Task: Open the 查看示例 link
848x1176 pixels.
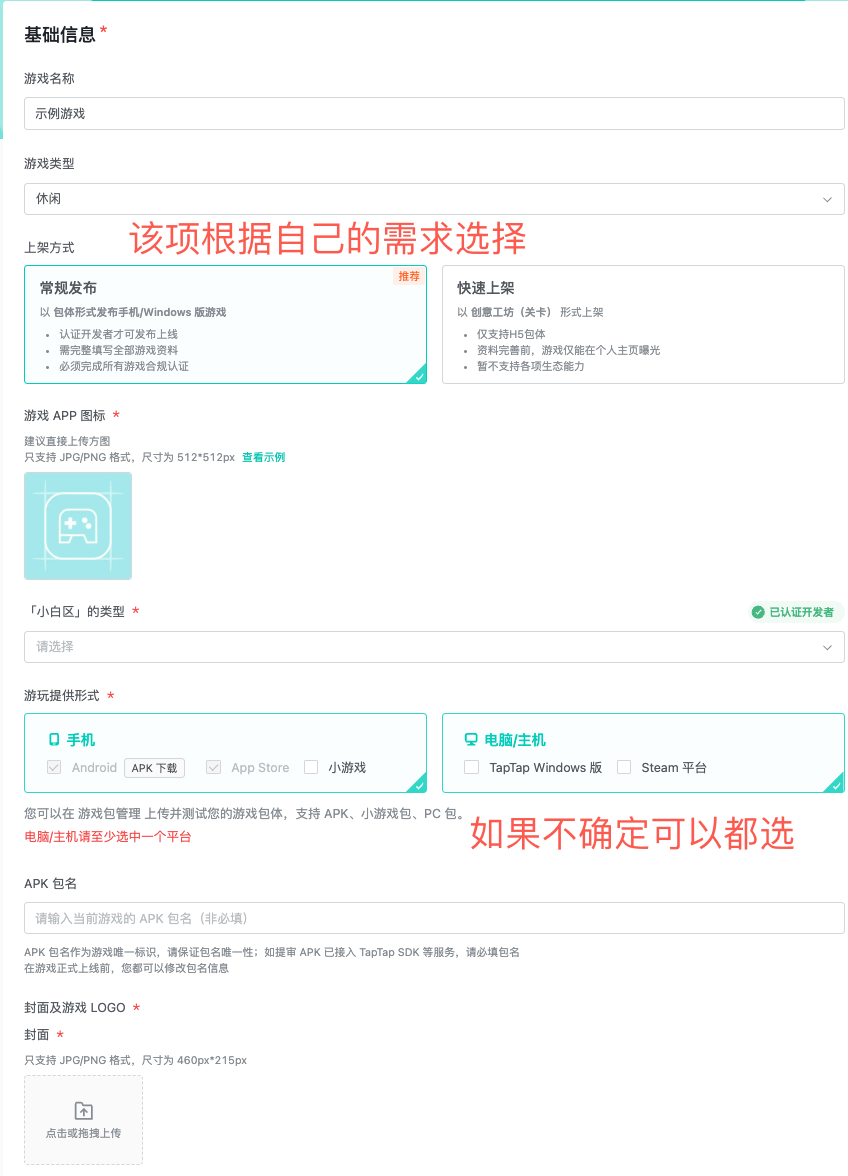Action: (x=263, y=457)
